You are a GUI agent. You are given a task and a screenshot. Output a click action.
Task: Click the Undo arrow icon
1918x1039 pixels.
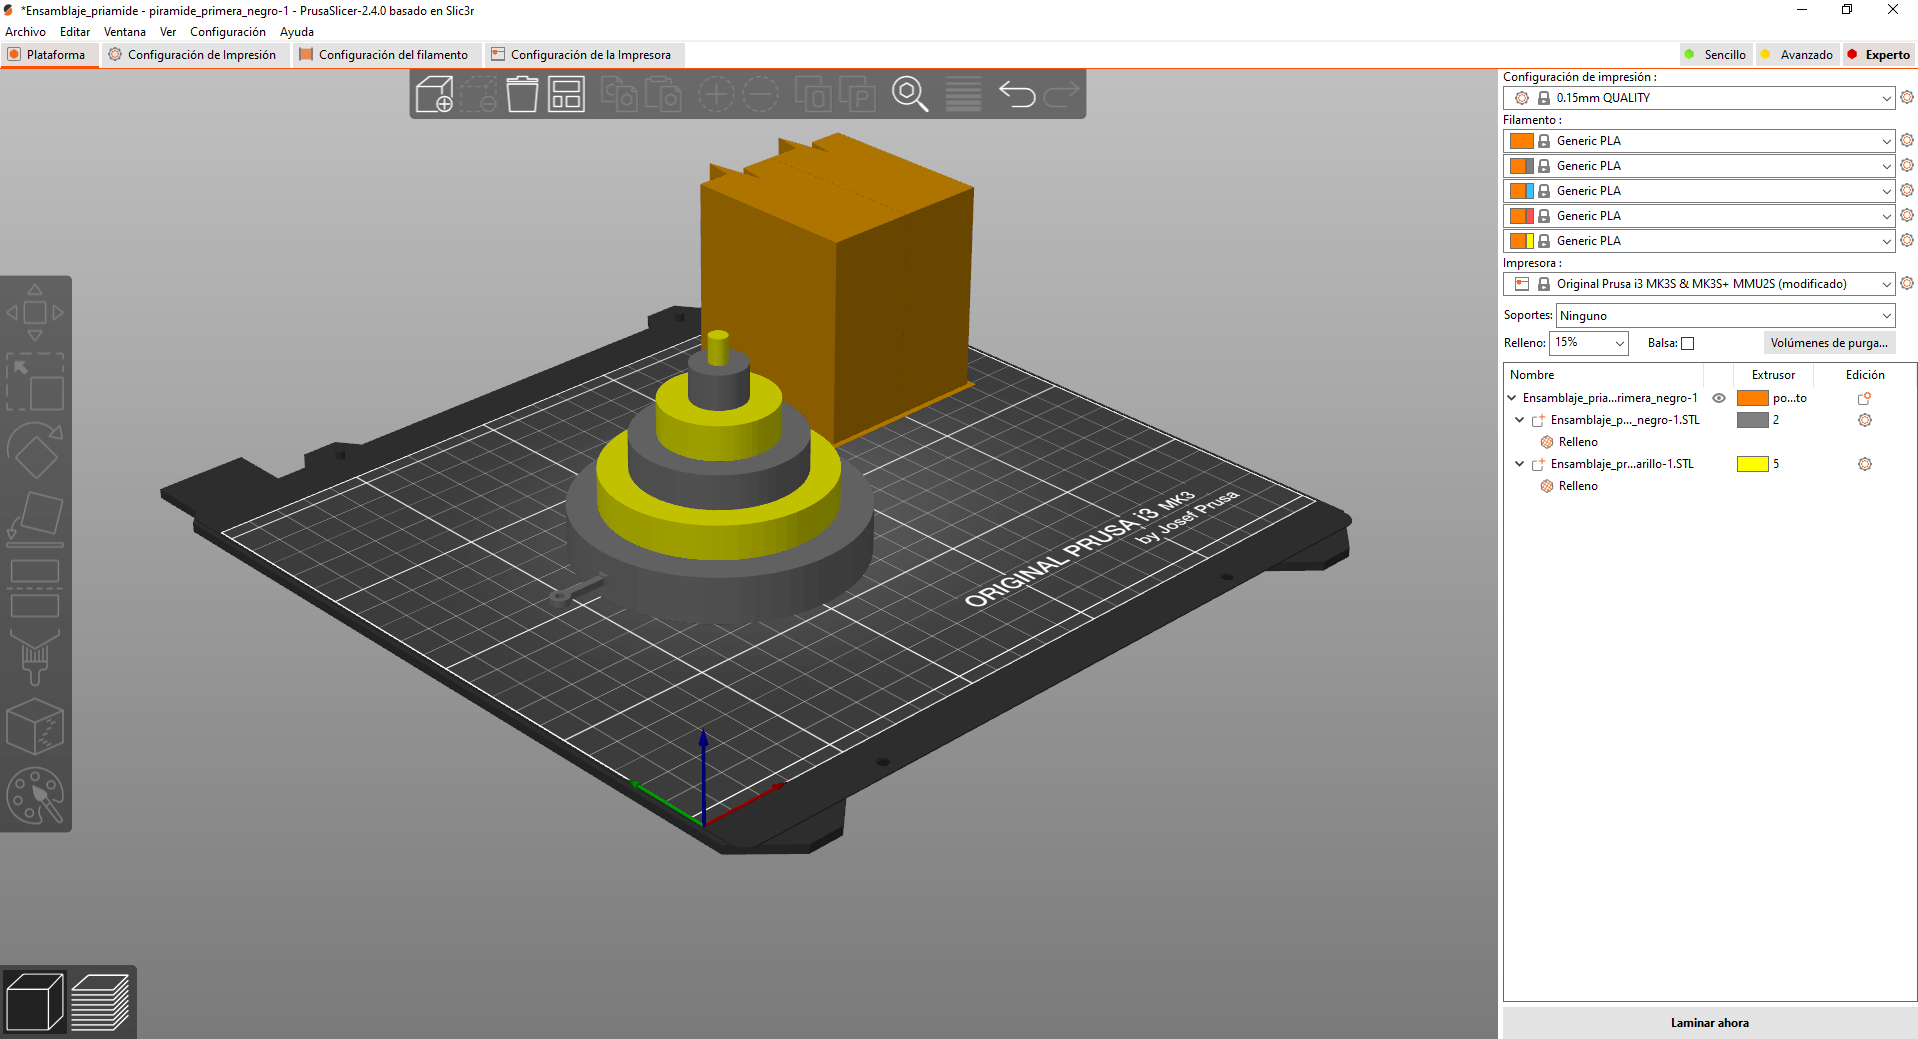tap(1017, 95)
